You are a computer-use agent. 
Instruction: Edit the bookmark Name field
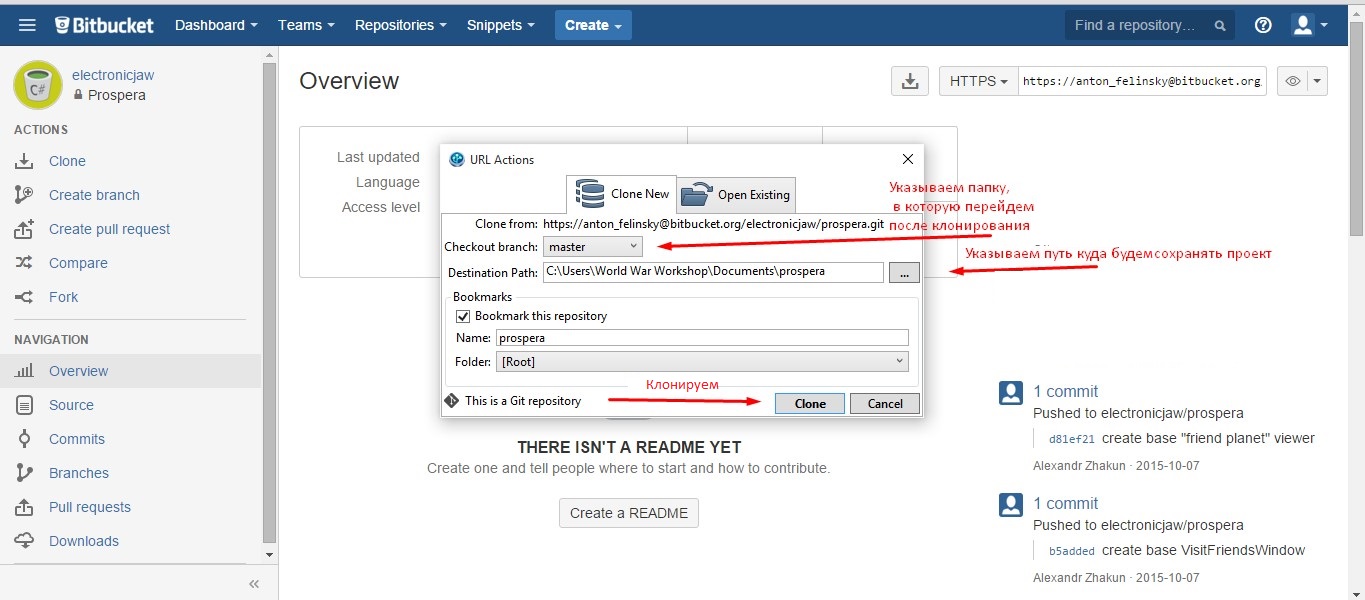(702, 338)
